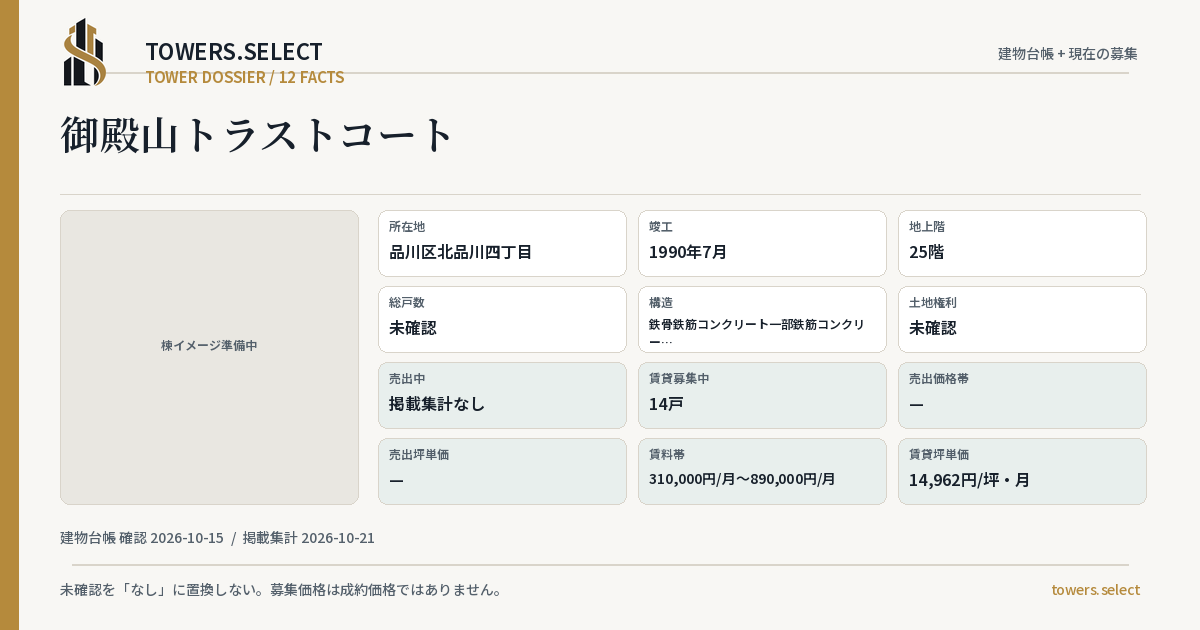Select the 総戸数 card showing 未確認
1200x630 pixels.
502,319
